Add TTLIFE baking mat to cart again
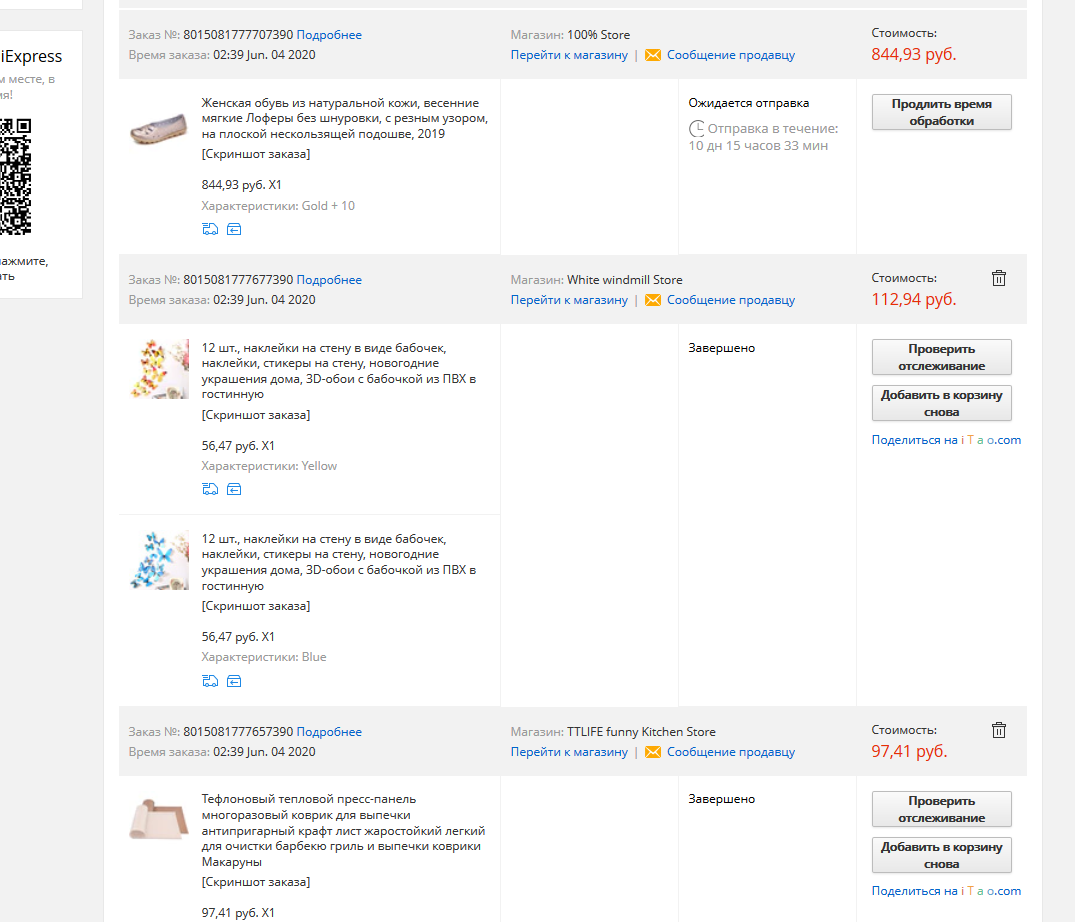This screenshot has height=922, width=1075. [x=941, y=855]
